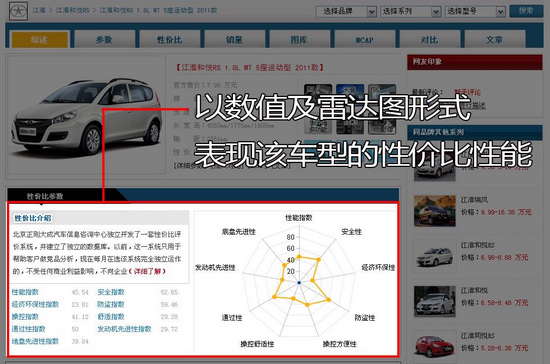
Task: Click the 59.46 anti-theft value
Action: [x=169, y=304]
